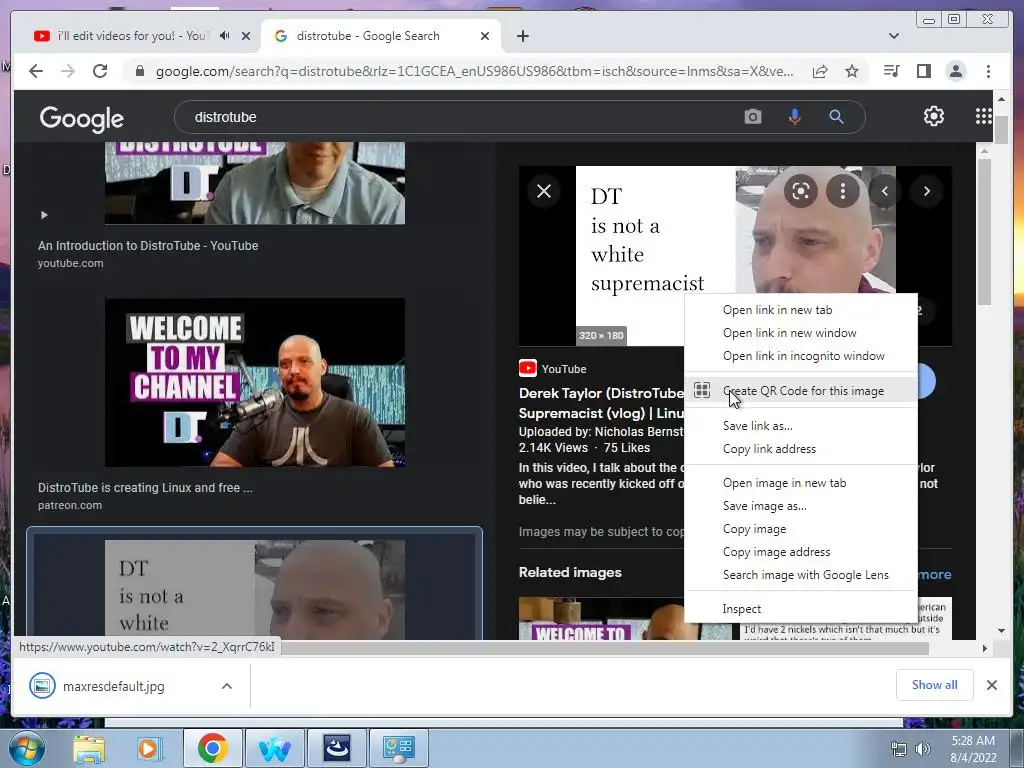The image size is (1024, 768).
Task: Open Windows Explorer from taskbar
Action: click(x=89, y=748)
